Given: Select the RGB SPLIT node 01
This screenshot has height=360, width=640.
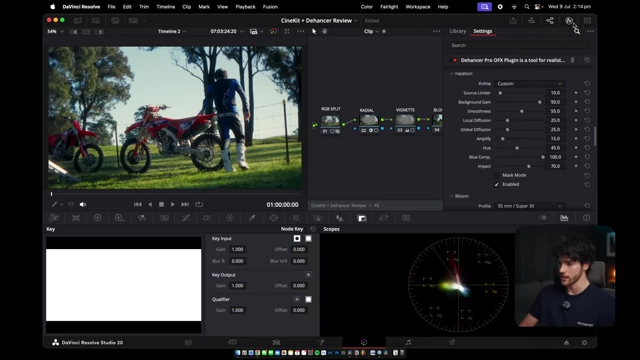Looking at the screenshot, I should (331, 123).
